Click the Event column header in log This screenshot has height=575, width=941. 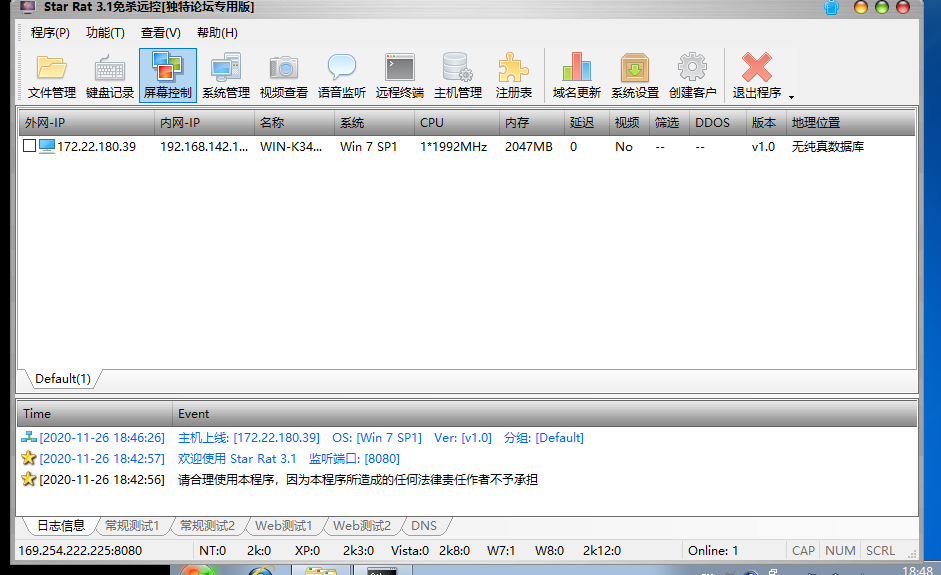coord(544,414)
